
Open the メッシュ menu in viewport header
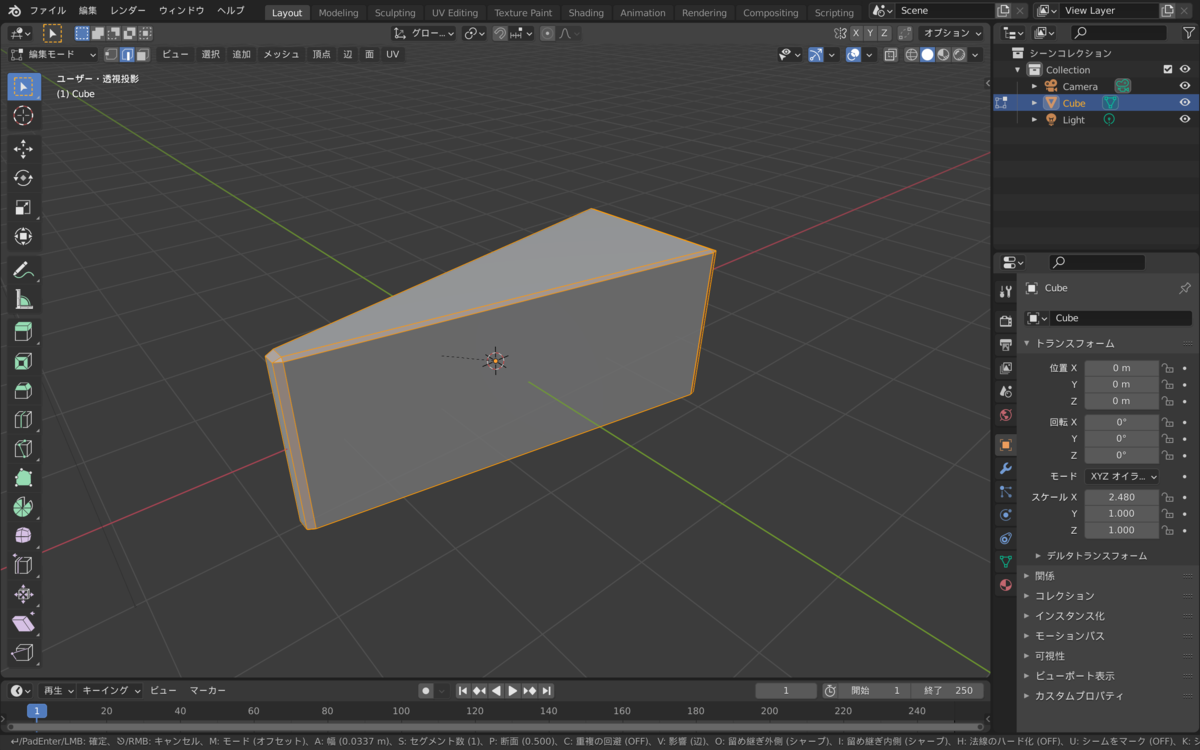(x=281, y=54)
